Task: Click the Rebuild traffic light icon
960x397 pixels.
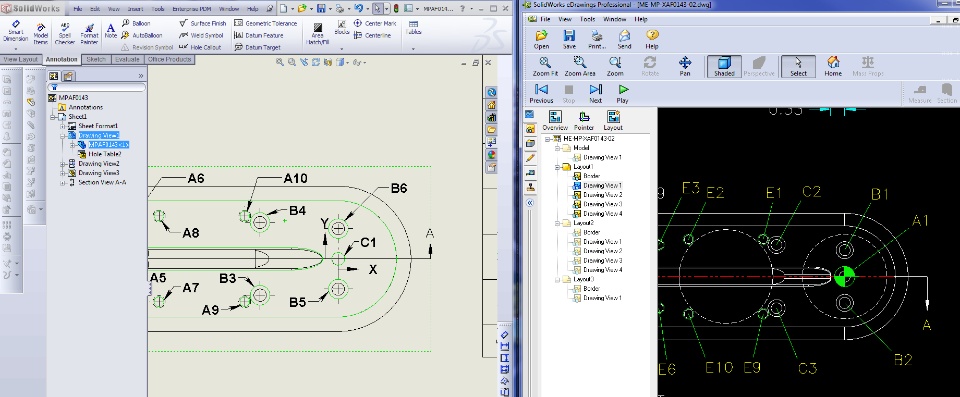Action: point(396,9)
